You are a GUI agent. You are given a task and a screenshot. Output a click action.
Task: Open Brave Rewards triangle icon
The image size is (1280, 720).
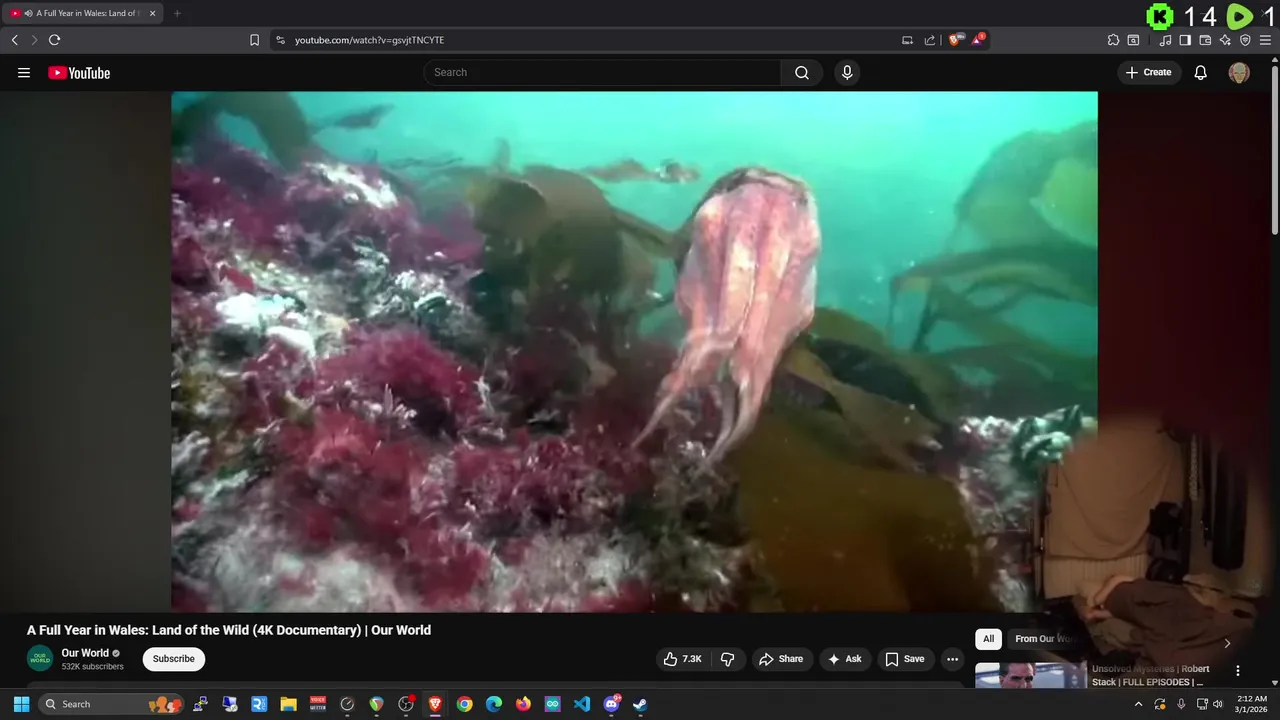pos(978,40)
